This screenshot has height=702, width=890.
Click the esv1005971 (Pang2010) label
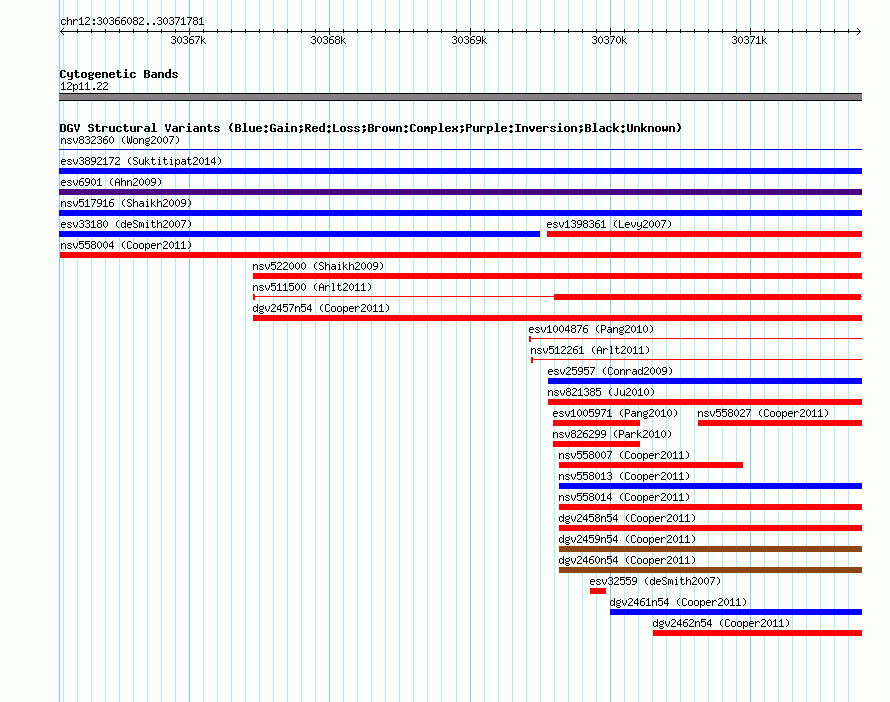pos(615,413)
